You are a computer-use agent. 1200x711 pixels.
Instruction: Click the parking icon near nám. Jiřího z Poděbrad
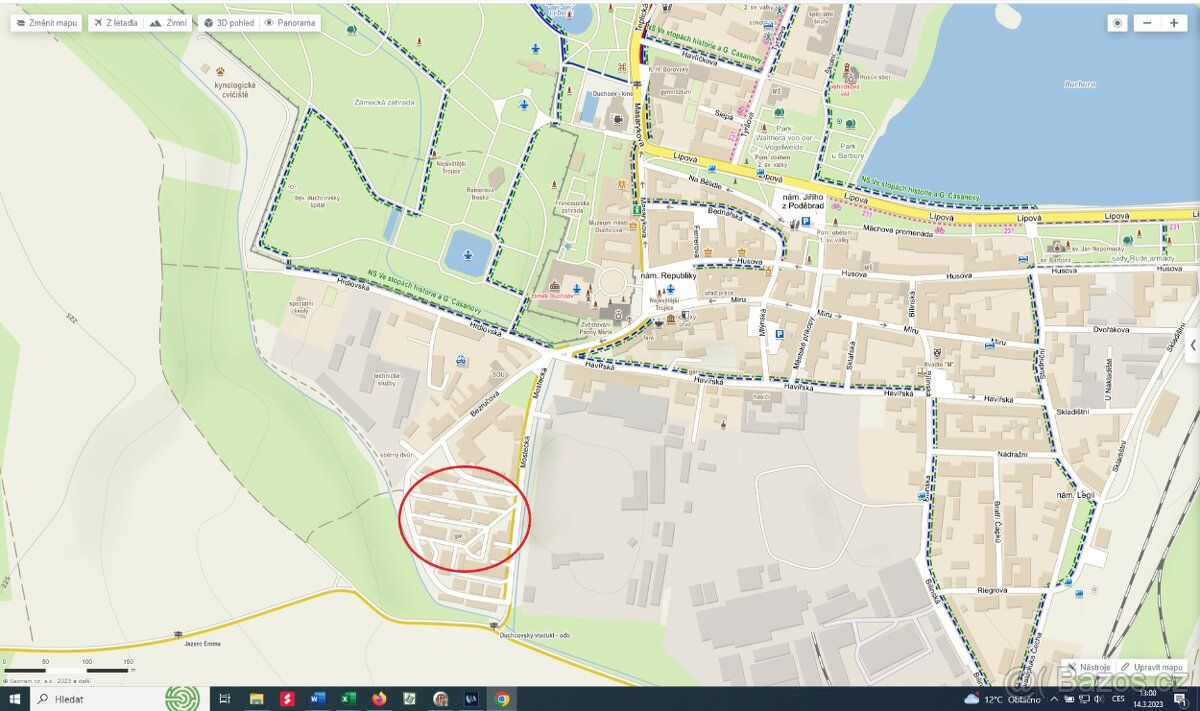tap(806, 222)
